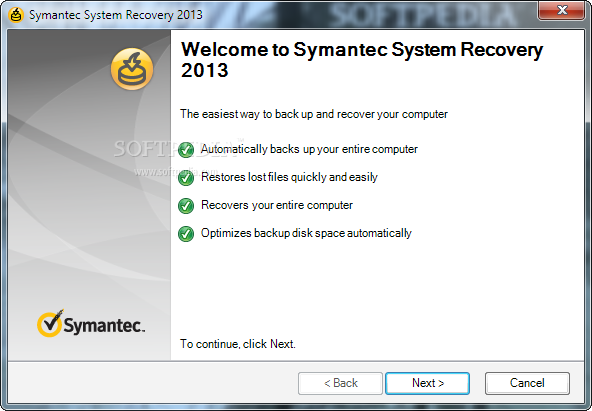This screenshot has width=592, height=411.
Task: Click green check beside Restores lost files
Action: pos(186,178)
